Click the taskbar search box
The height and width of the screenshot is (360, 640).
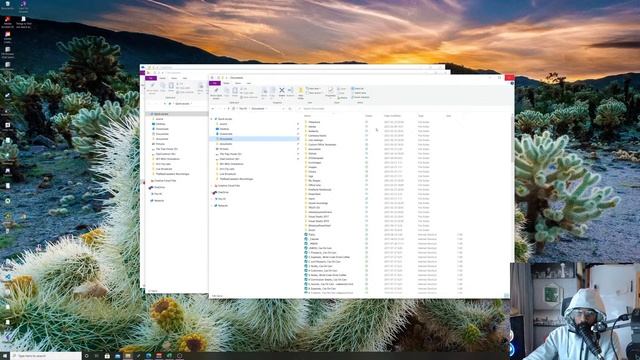click(46, 356)
